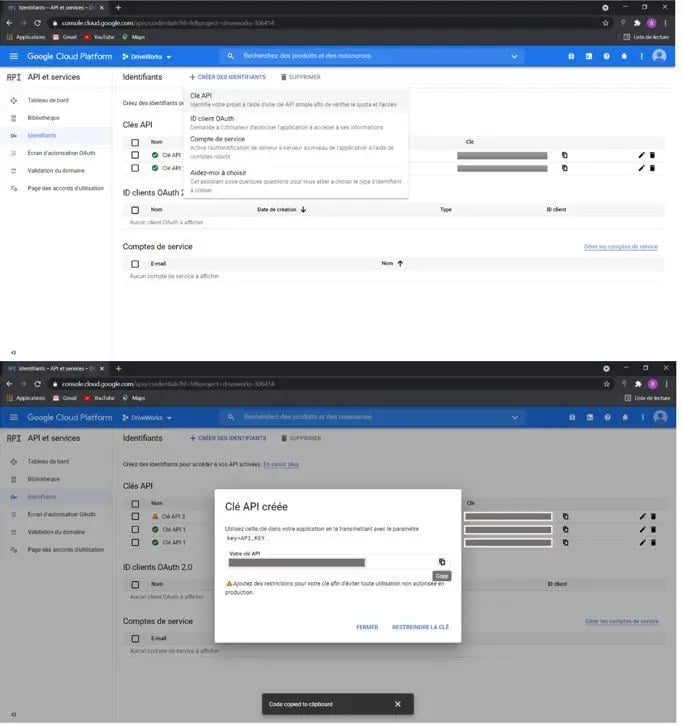The height and width of the screenshot is (726, 682).
Task: Tick Clés API header checkbox in window with dialog
Action: 135,503
